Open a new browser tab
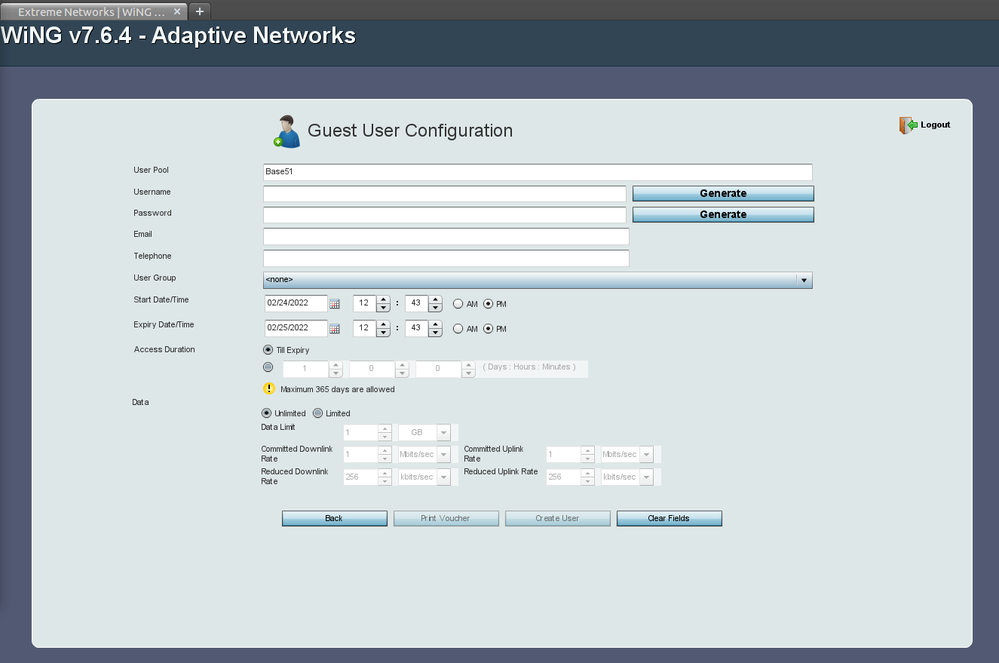Viewport: 999px width, 663px height. 199,11
